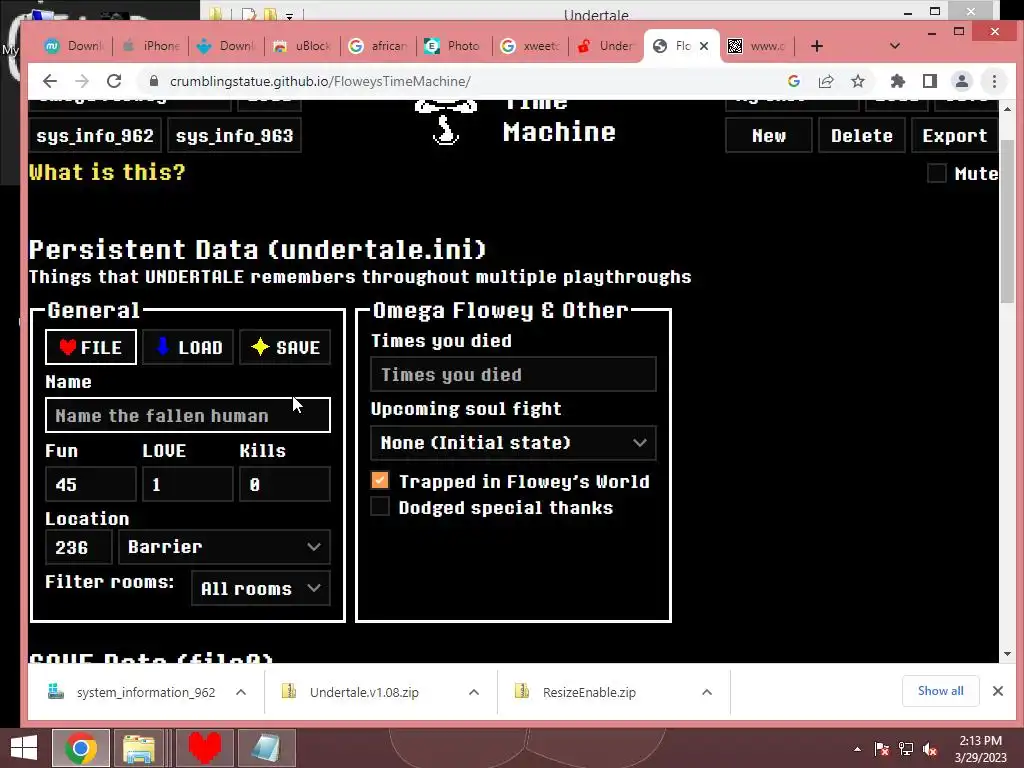The height and width of the screenshot is (768, 1024).
Task: Click the Times you died input field
Action: (513, 374)
